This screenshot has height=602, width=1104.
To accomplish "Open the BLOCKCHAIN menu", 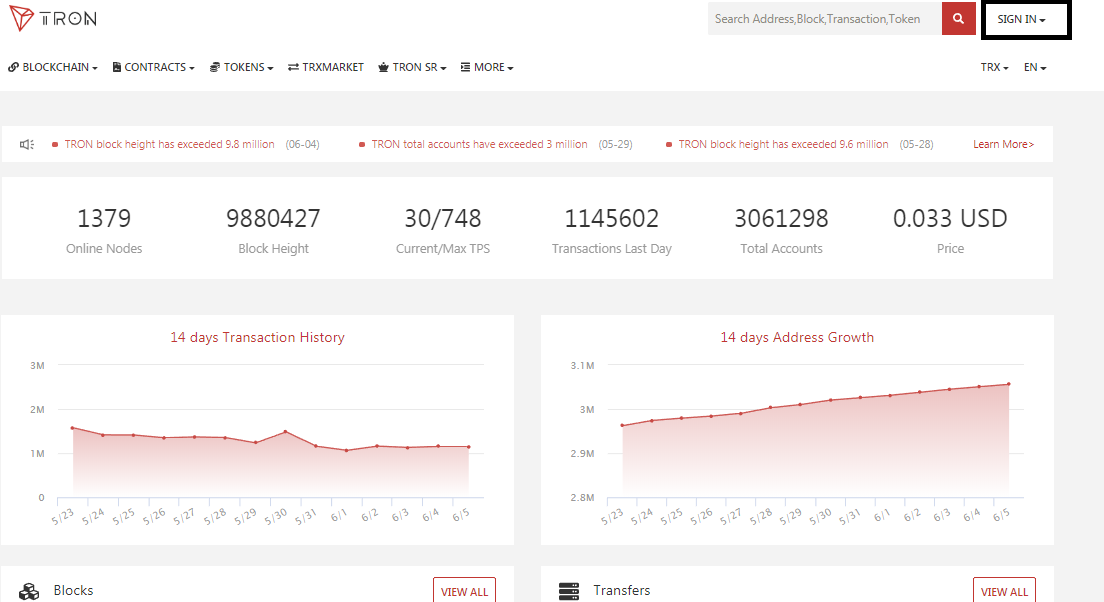I will click(x=53, y=68).
